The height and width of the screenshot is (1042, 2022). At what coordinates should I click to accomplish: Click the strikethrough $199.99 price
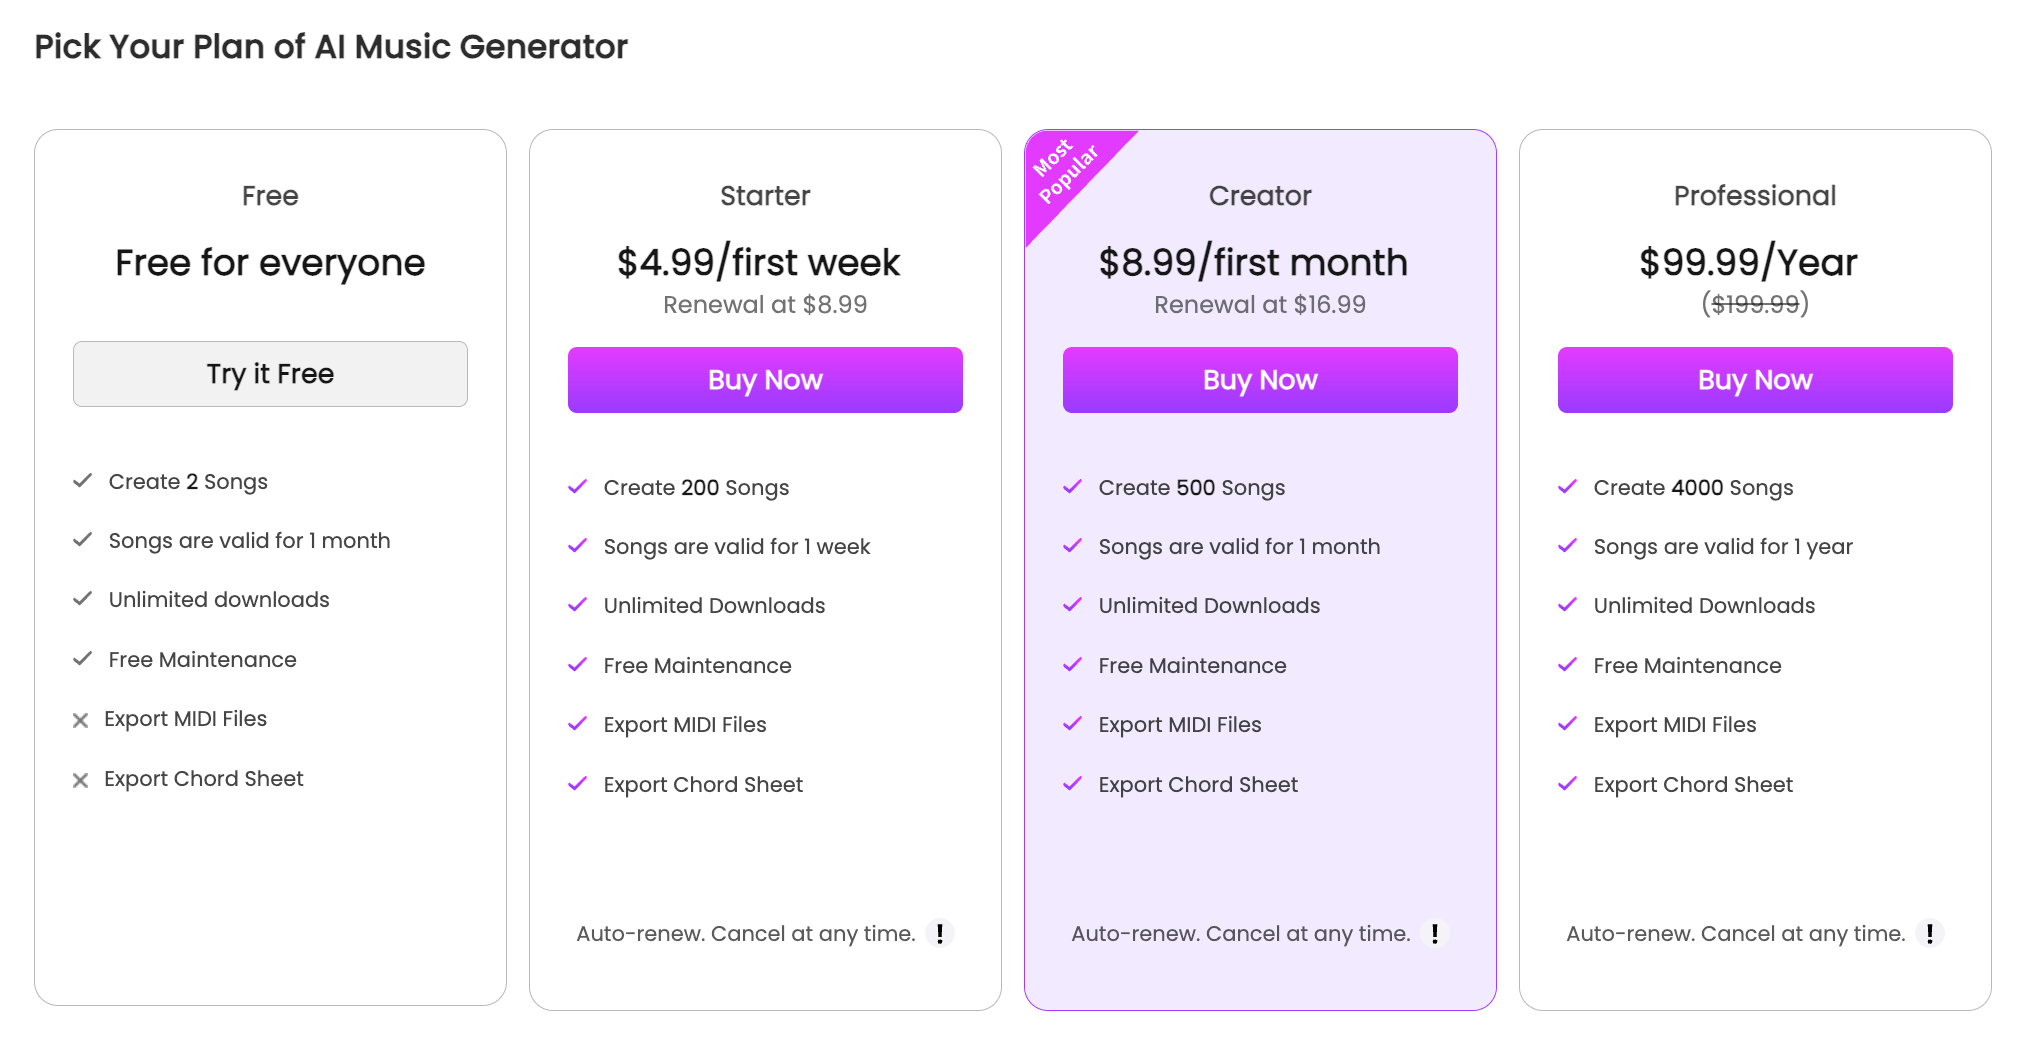pos(1755,304)
